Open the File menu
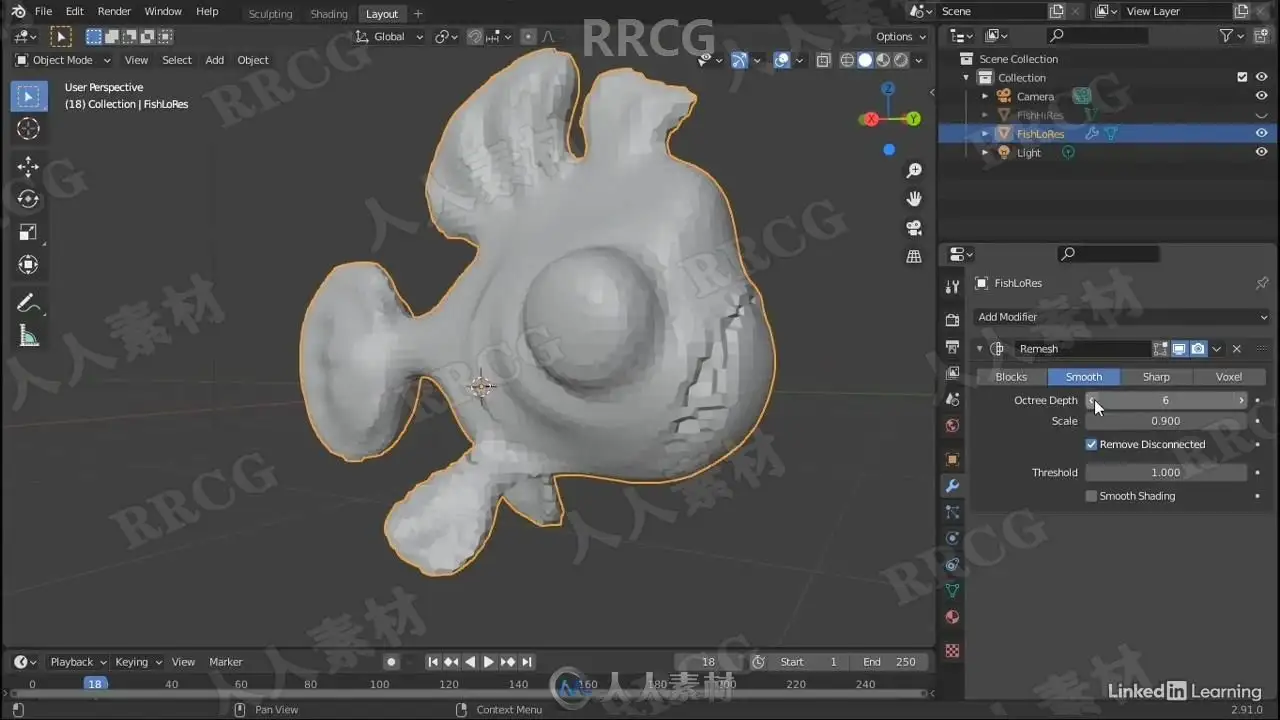This screenshot has height=720, width=1280. point(43,11)
